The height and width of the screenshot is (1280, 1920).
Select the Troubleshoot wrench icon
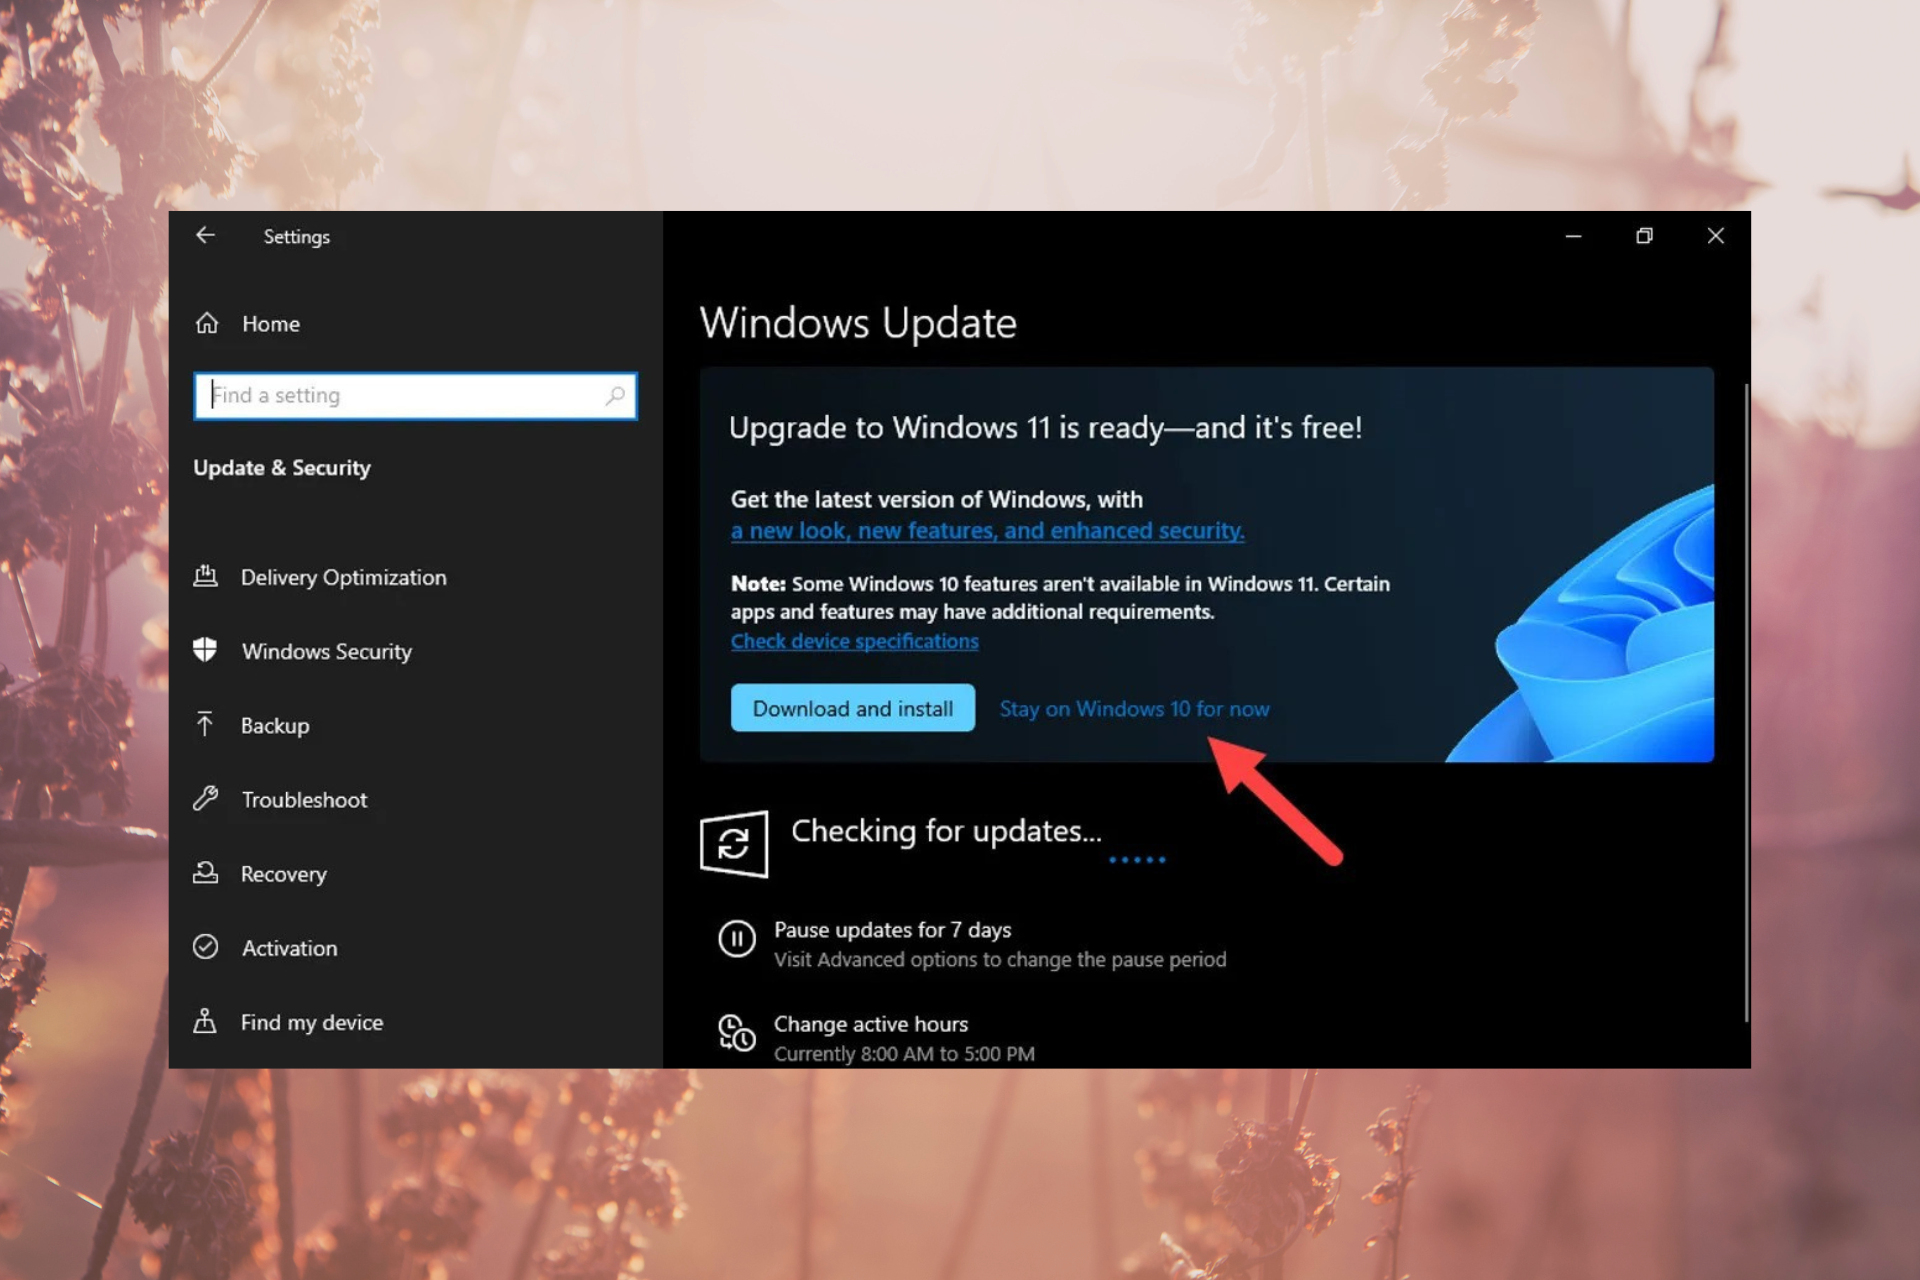(206, 798)
